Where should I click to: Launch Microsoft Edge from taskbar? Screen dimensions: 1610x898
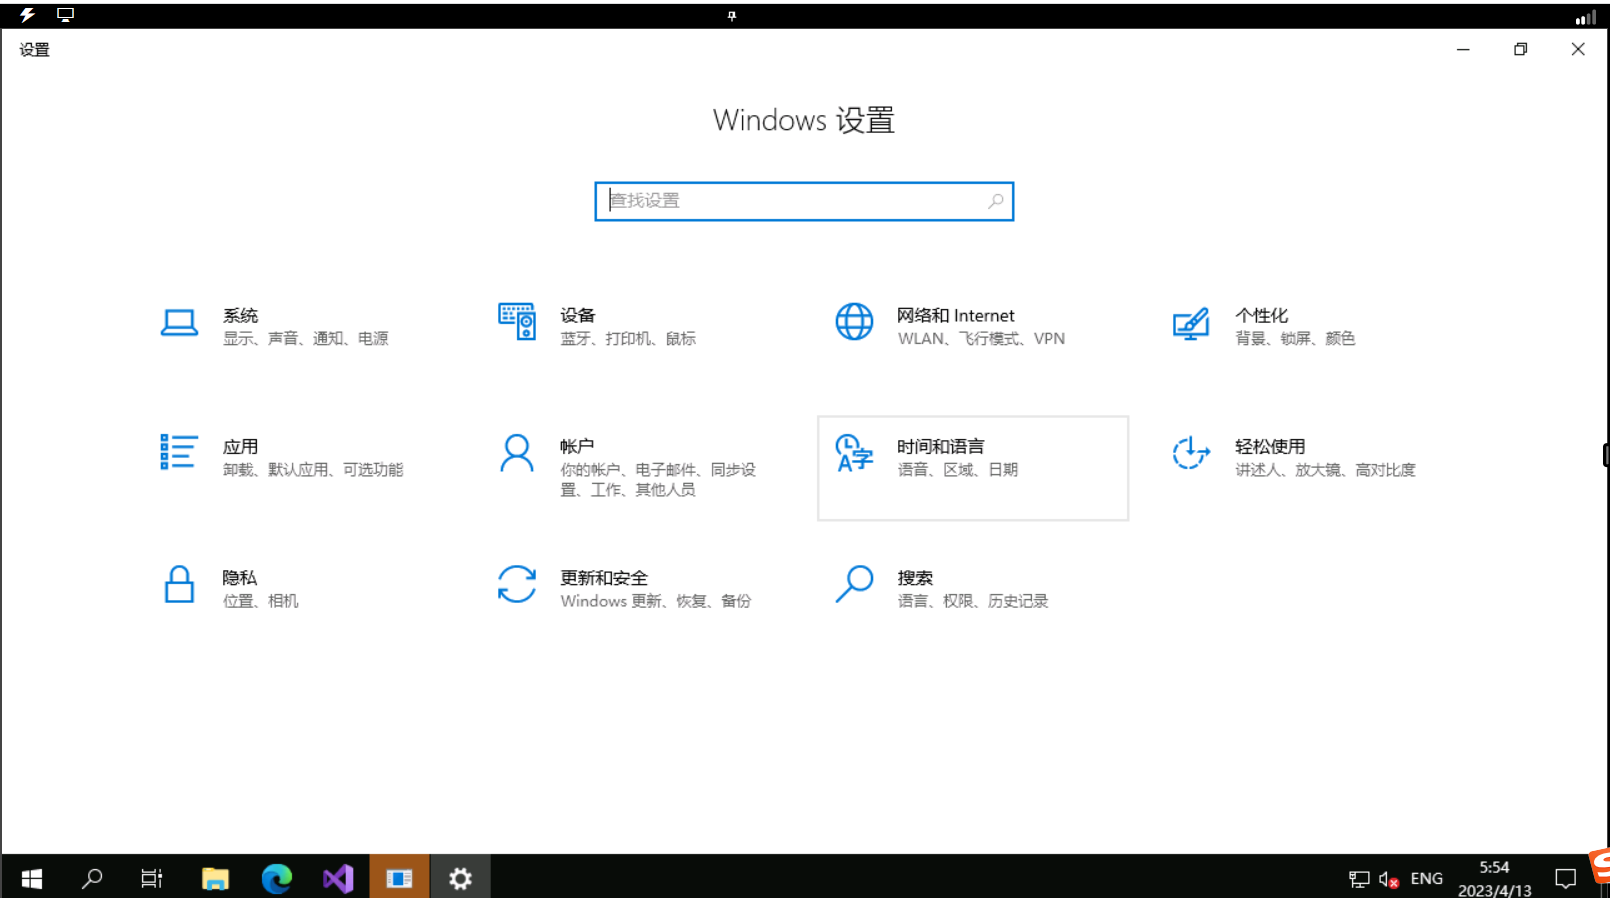point(276,878)
